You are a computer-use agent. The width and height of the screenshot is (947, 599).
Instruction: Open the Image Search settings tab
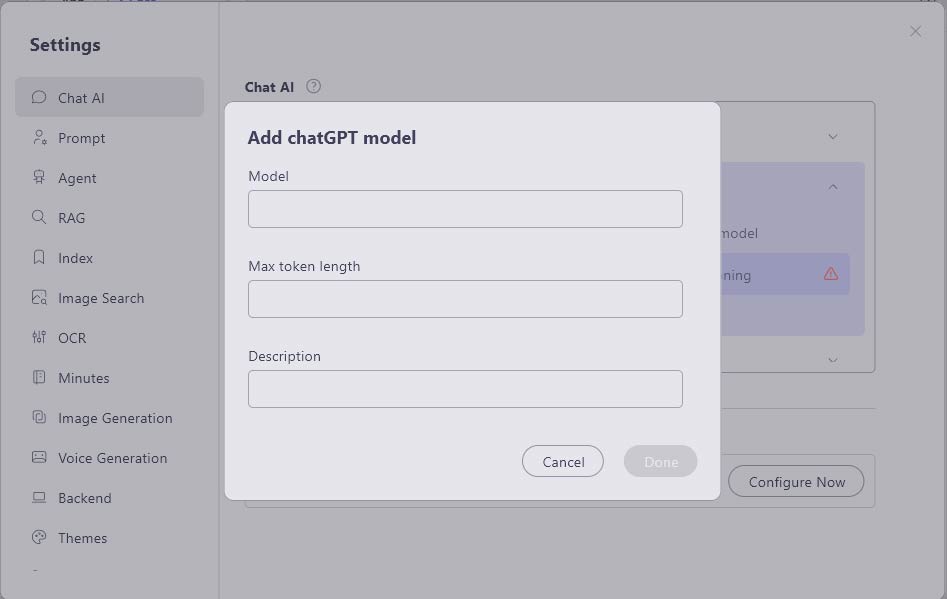(x=109, y=298)
